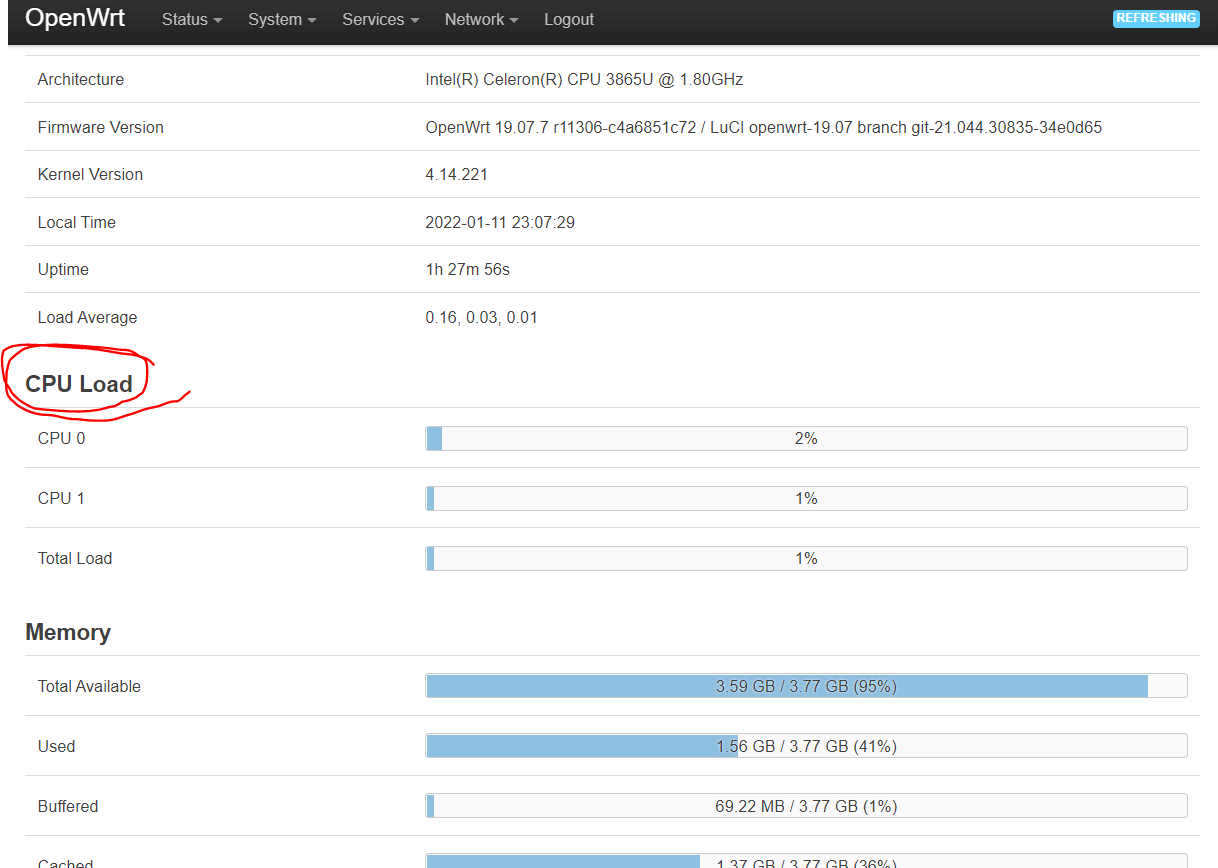Click the Uptime label
The height and width of the screenshot is (868, 1218).
(63, 269)
